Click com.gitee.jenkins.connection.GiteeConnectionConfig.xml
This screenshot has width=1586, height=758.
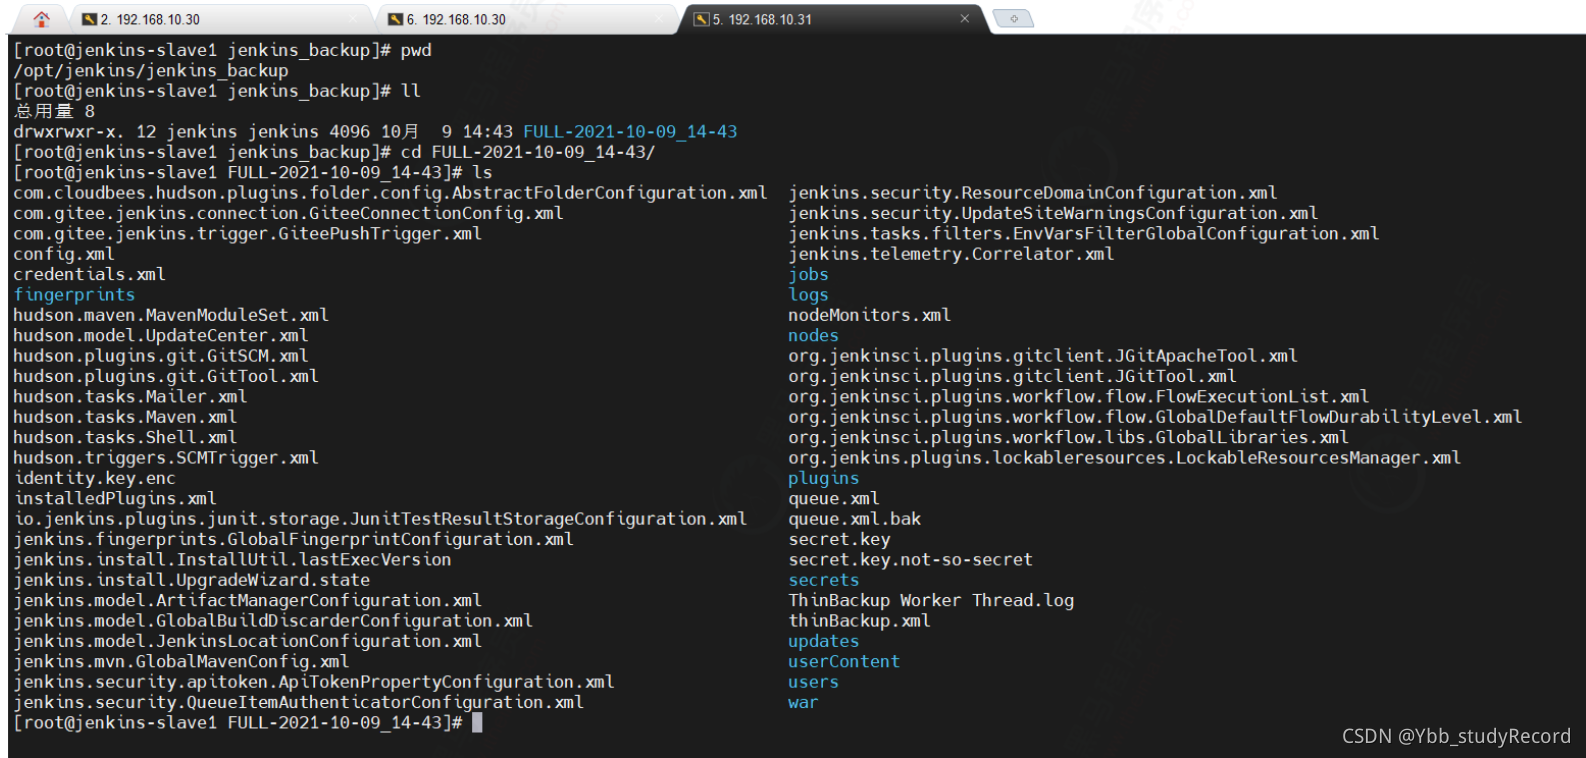coord(288,213)
